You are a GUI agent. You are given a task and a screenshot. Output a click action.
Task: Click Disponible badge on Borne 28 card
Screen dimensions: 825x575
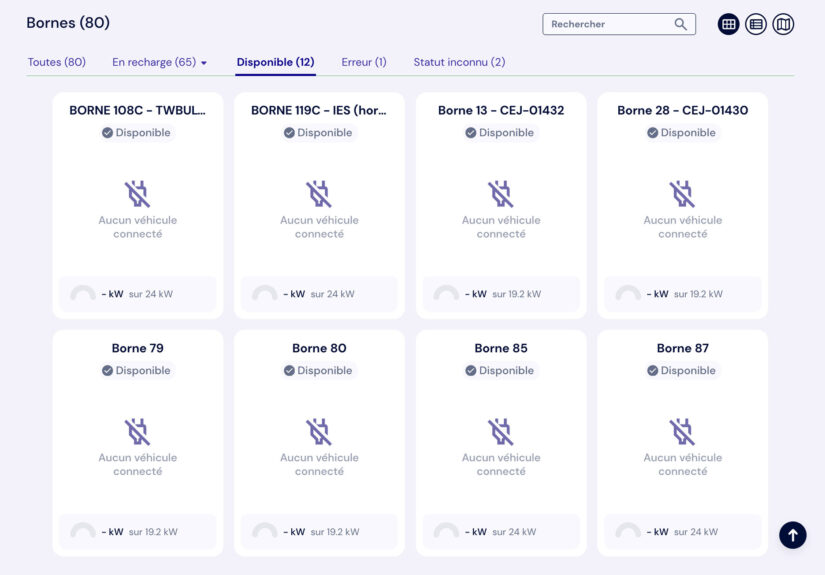click(682, 133)
